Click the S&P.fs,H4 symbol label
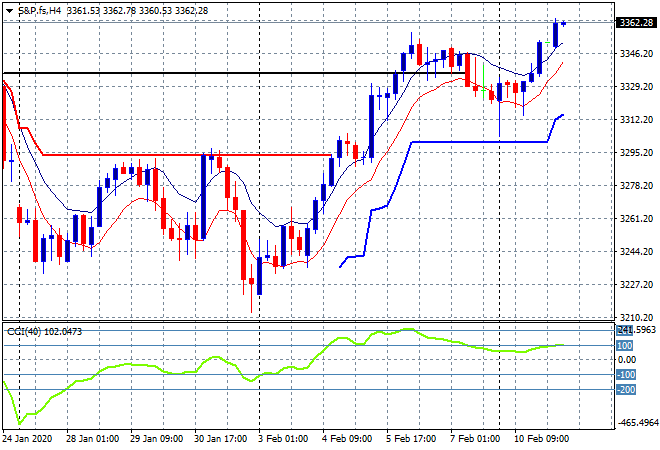The height and width of the screenshot is (450, 660). click(40, 11)
